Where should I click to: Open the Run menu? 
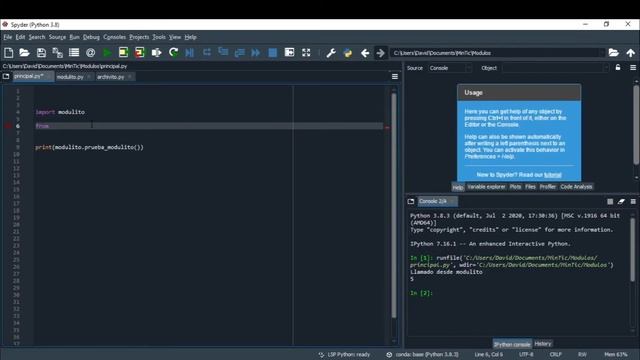[x=74, y=37]
